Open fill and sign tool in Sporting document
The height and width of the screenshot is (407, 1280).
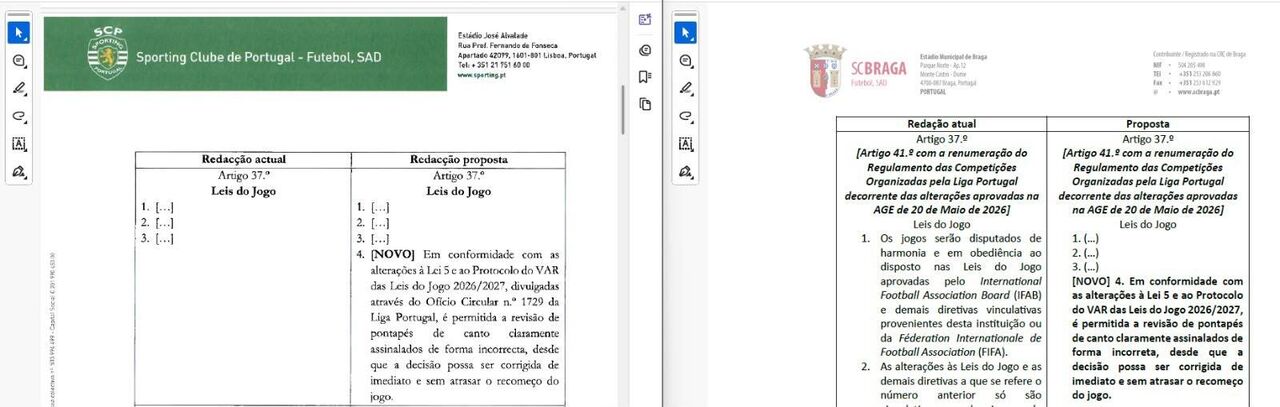click(x=19, y=172)
